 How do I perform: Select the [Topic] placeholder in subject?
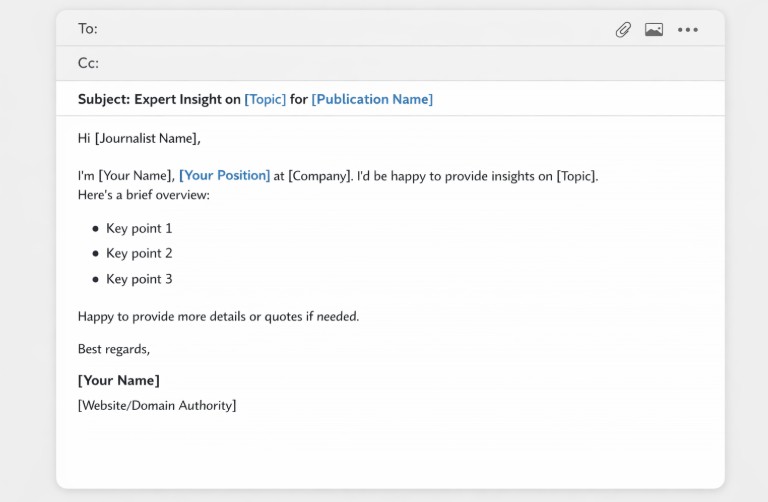265,99
